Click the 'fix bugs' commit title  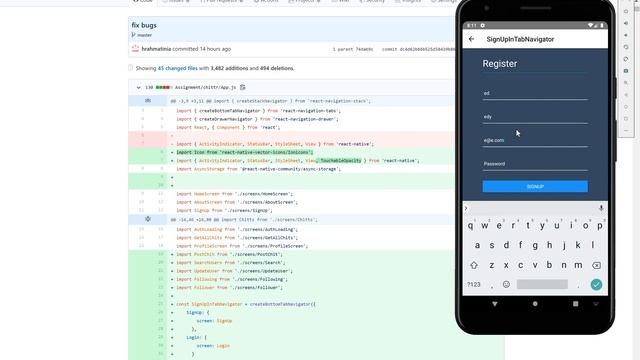point(144,25)
